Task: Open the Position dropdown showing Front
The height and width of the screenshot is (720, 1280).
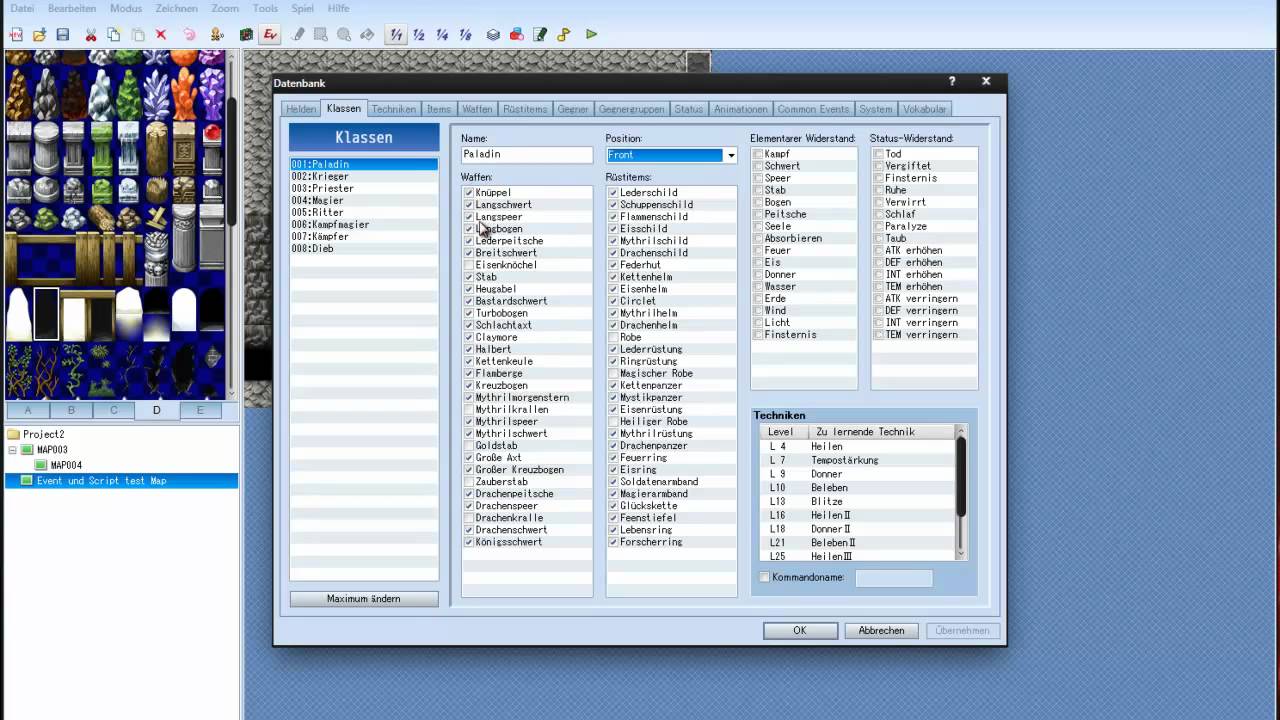Action: coord(671,155)
